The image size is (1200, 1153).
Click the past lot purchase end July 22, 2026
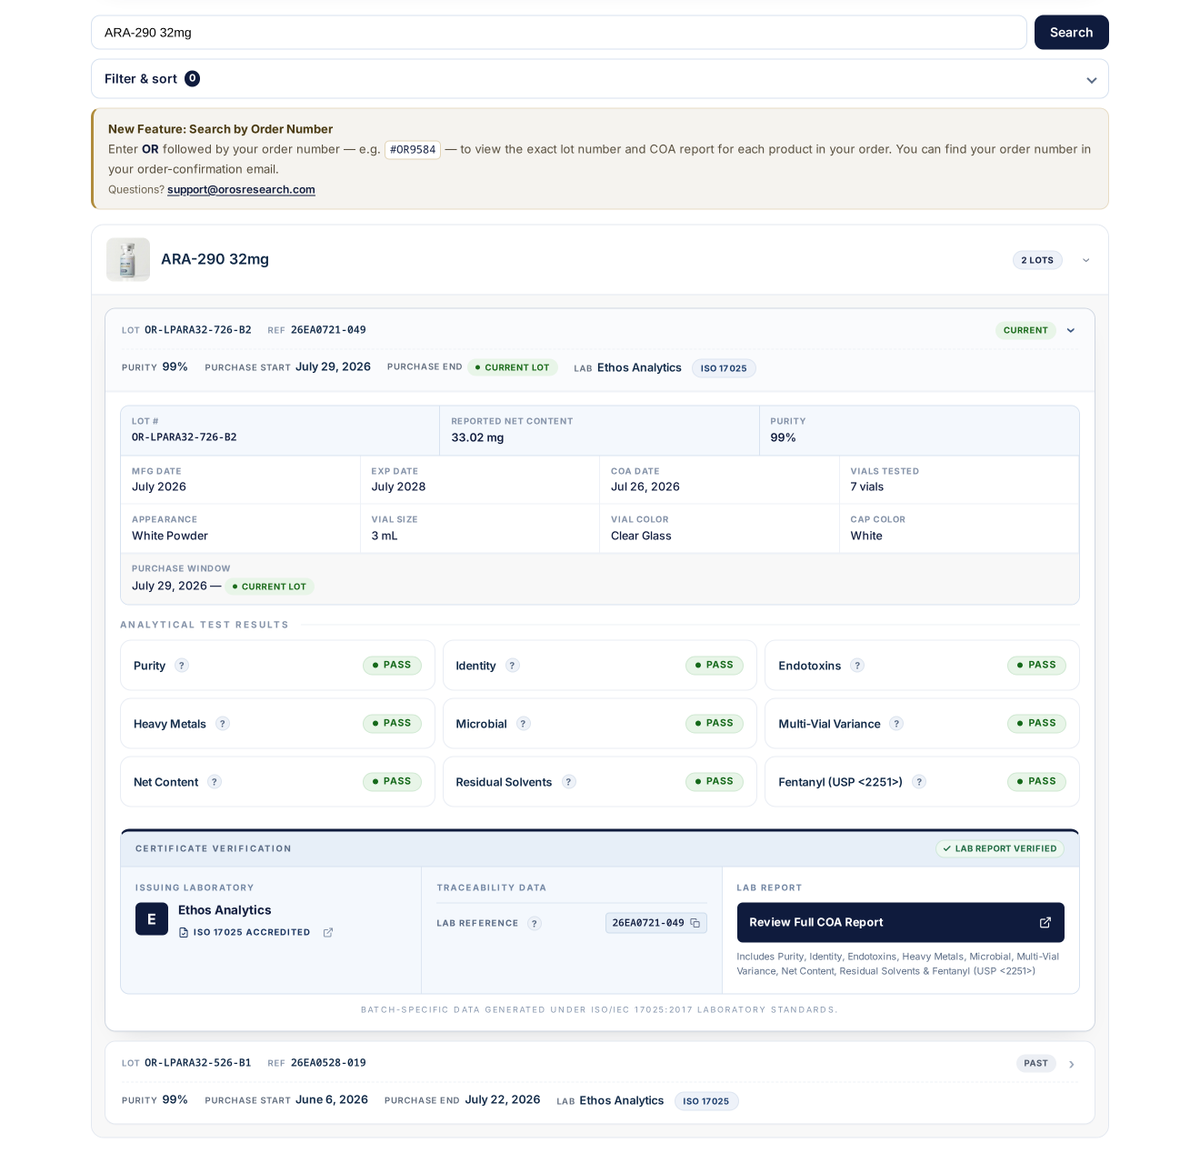(x=502, y=1100)
